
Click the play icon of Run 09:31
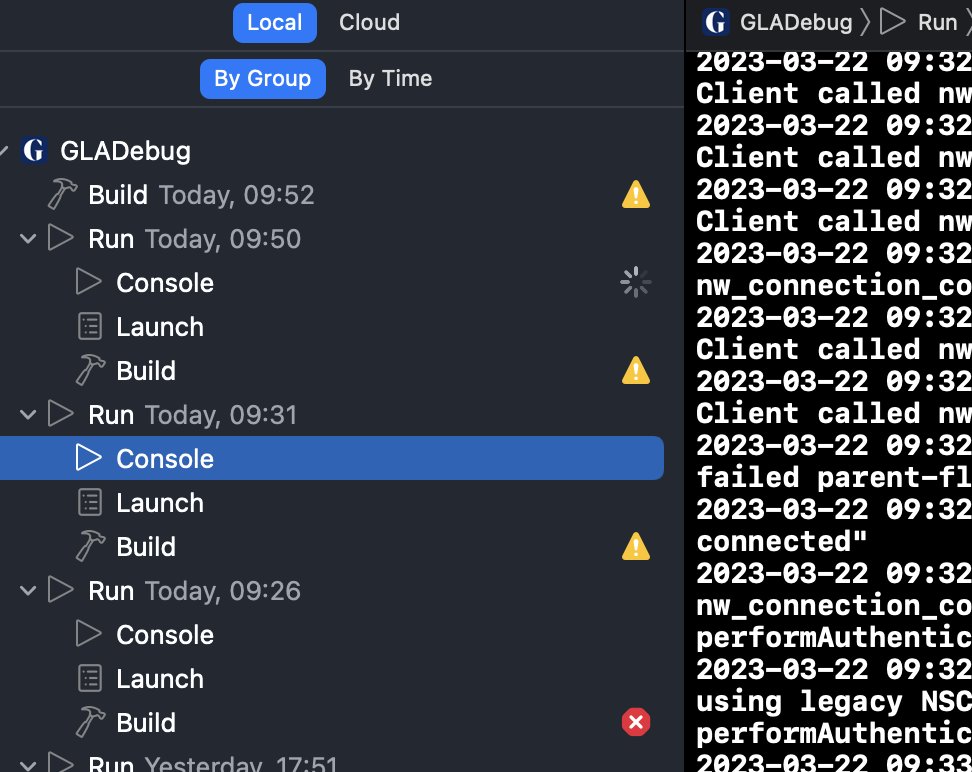tap(61, 414)
